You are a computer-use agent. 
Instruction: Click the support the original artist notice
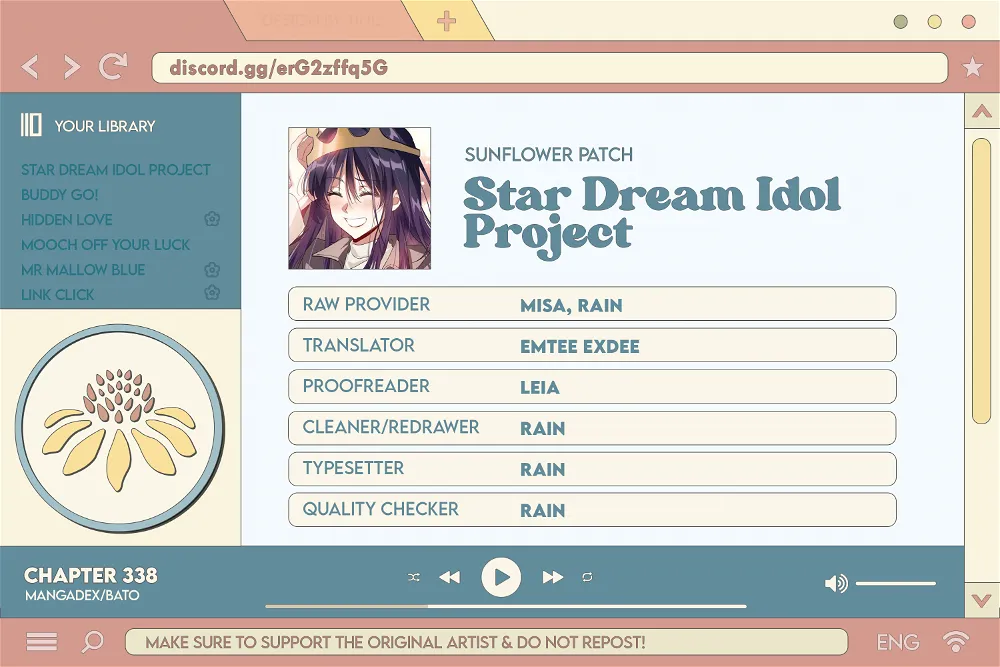click(x=395, y=642)
